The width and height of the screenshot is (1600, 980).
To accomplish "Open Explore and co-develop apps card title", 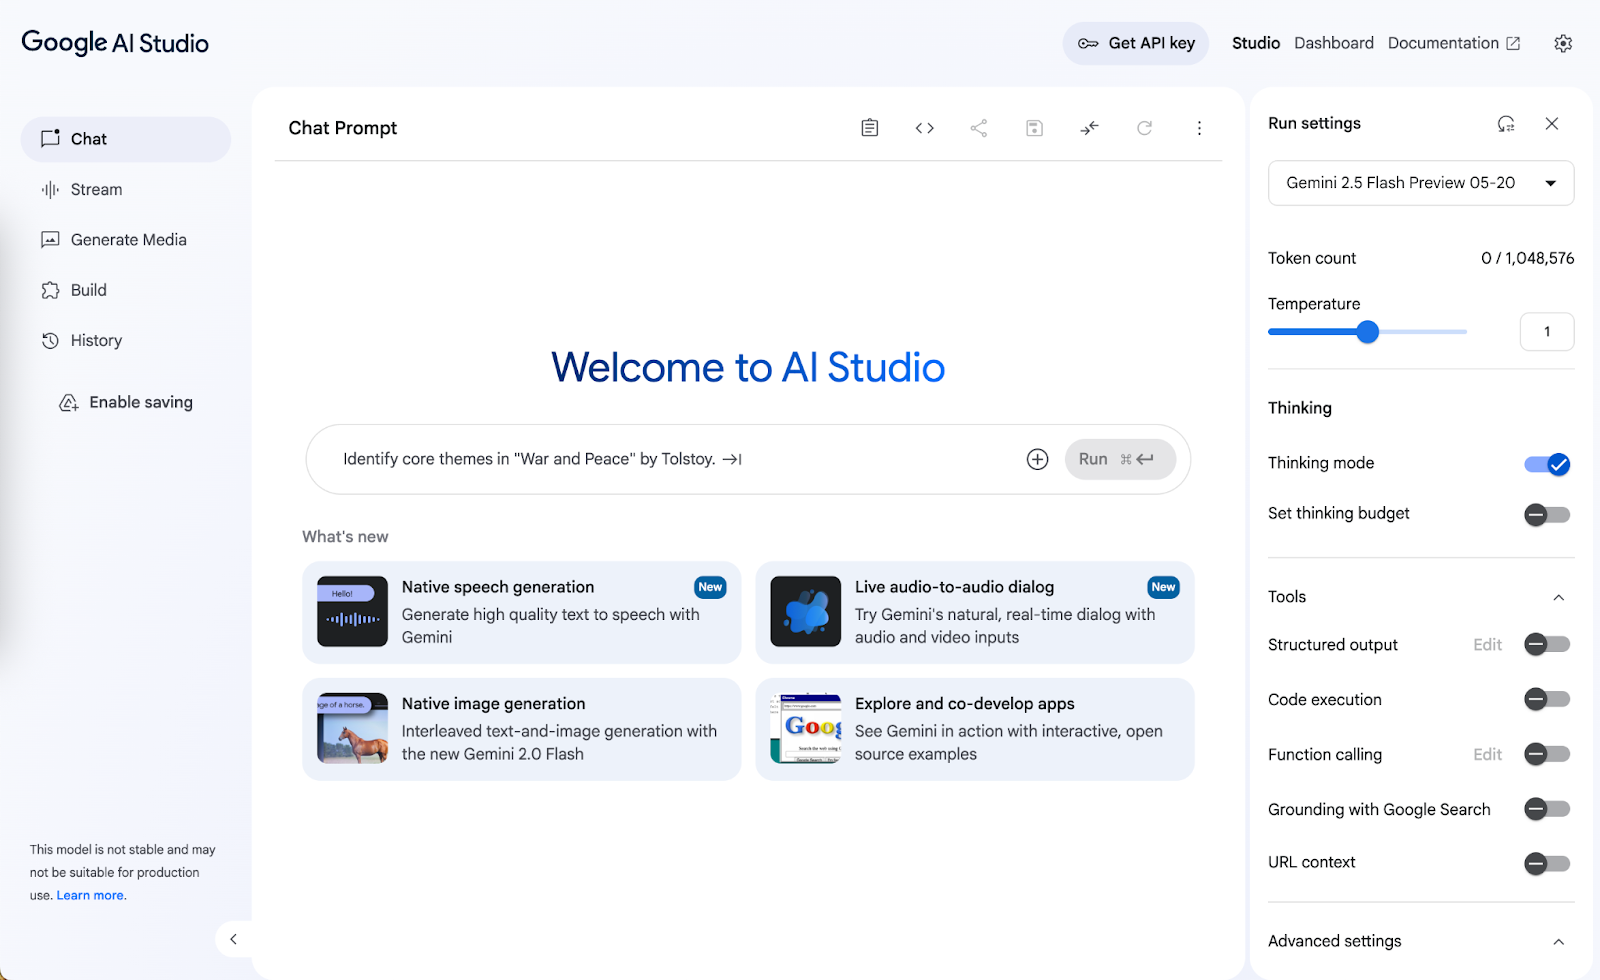I will pos(965,704).
